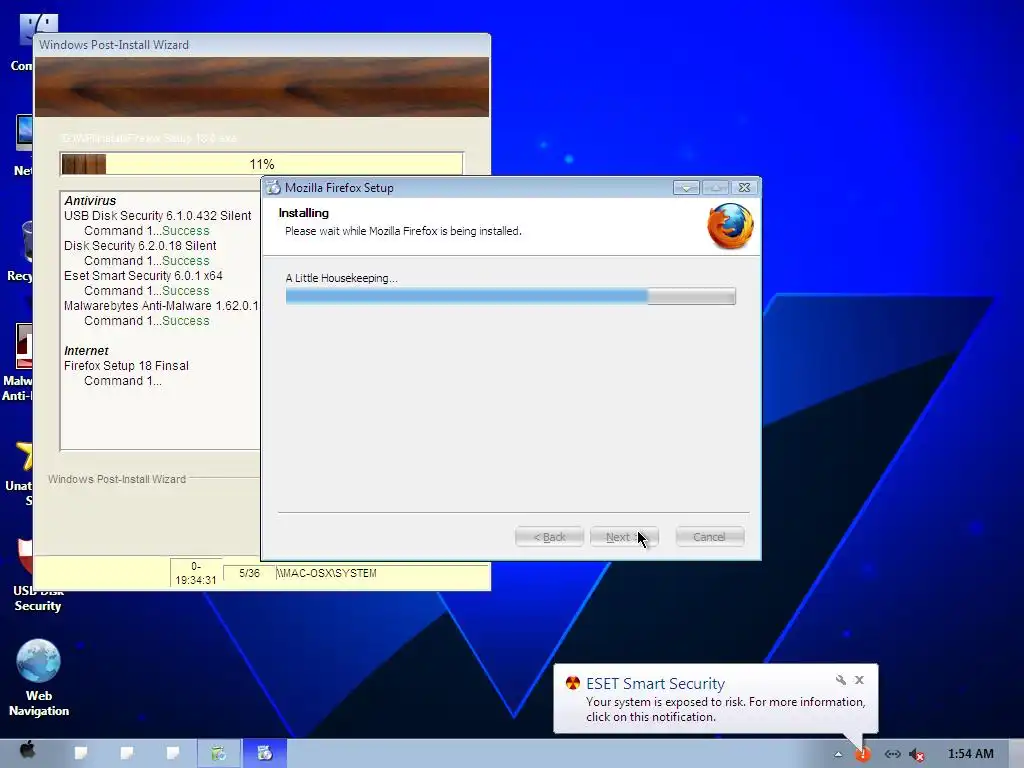1024x768 pixels.
Task: Click 'A Little Housekeeping...' status text
Action: point(342,278)
